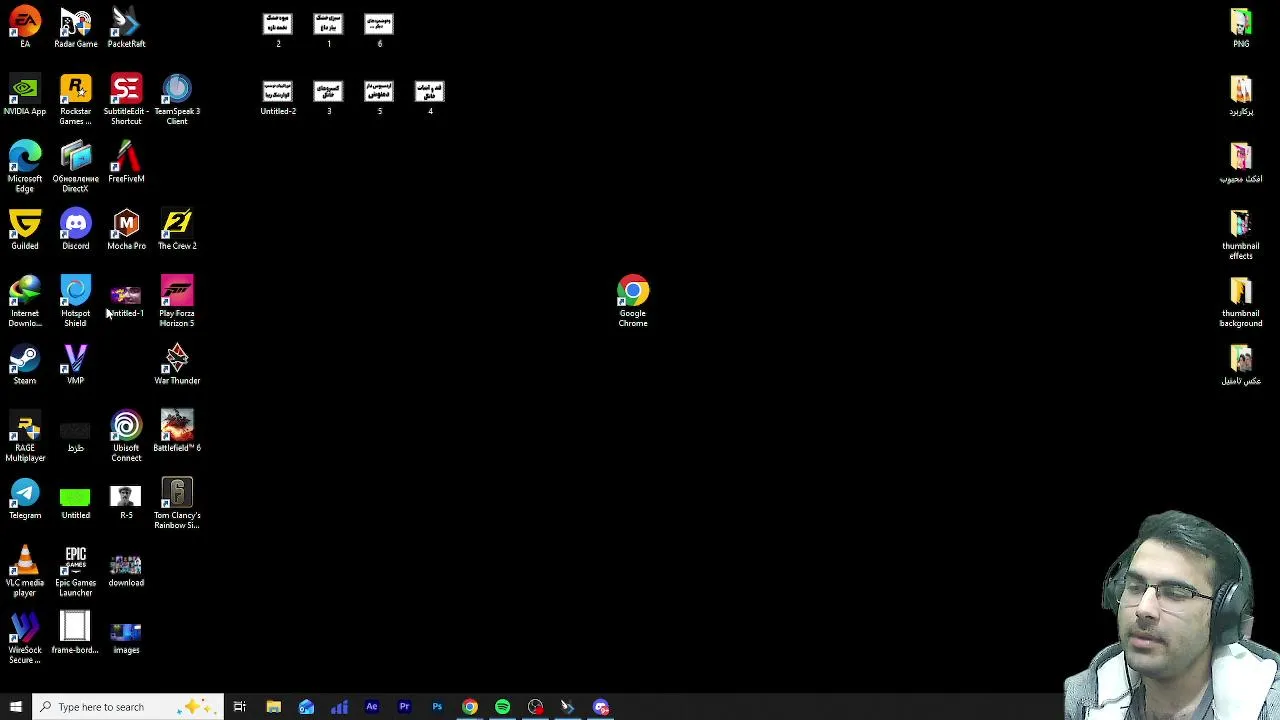Select the WireSock Secure icon
Viewport: 1280px width, 720px height.
pos(25,636)
